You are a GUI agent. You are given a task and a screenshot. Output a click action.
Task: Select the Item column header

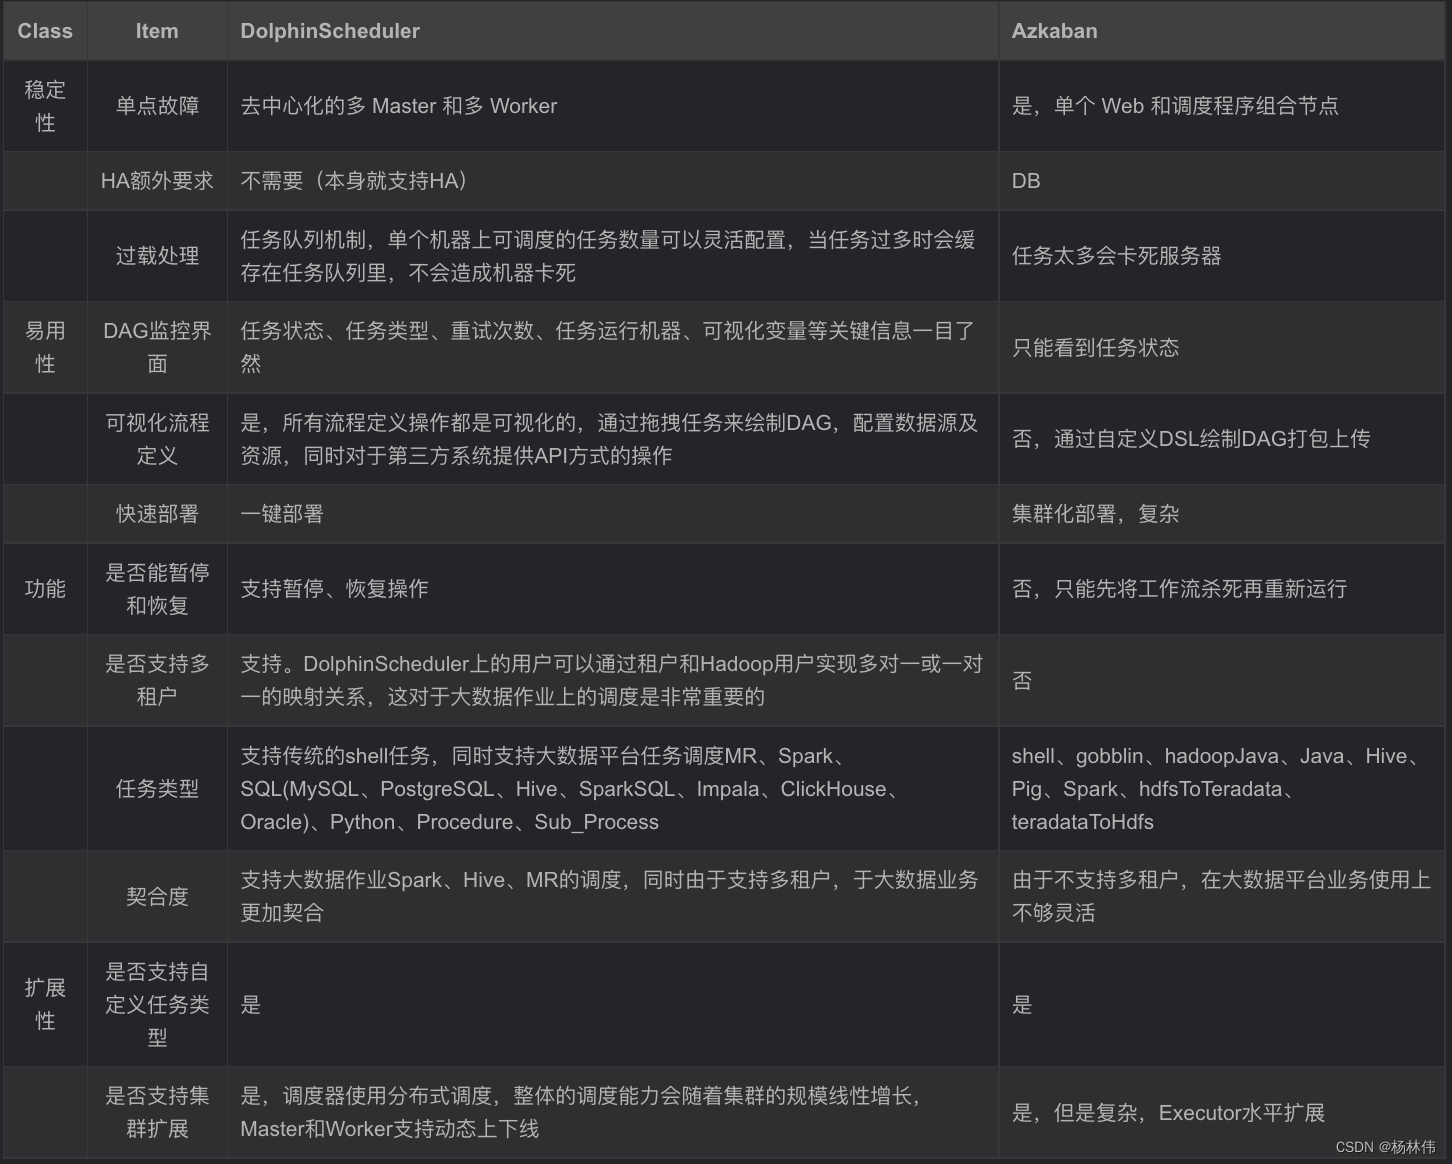pyautogui.click(x=156, y=31)
